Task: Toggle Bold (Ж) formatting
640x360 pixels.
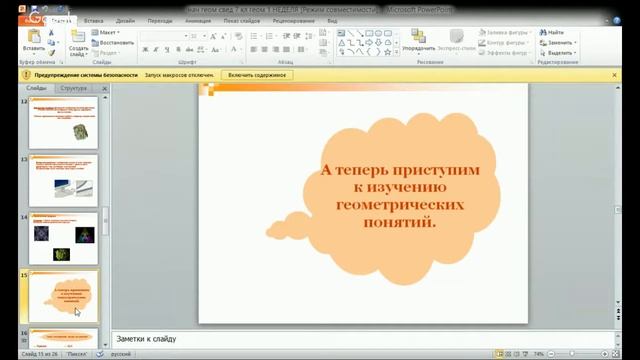Action: [145, 49]
